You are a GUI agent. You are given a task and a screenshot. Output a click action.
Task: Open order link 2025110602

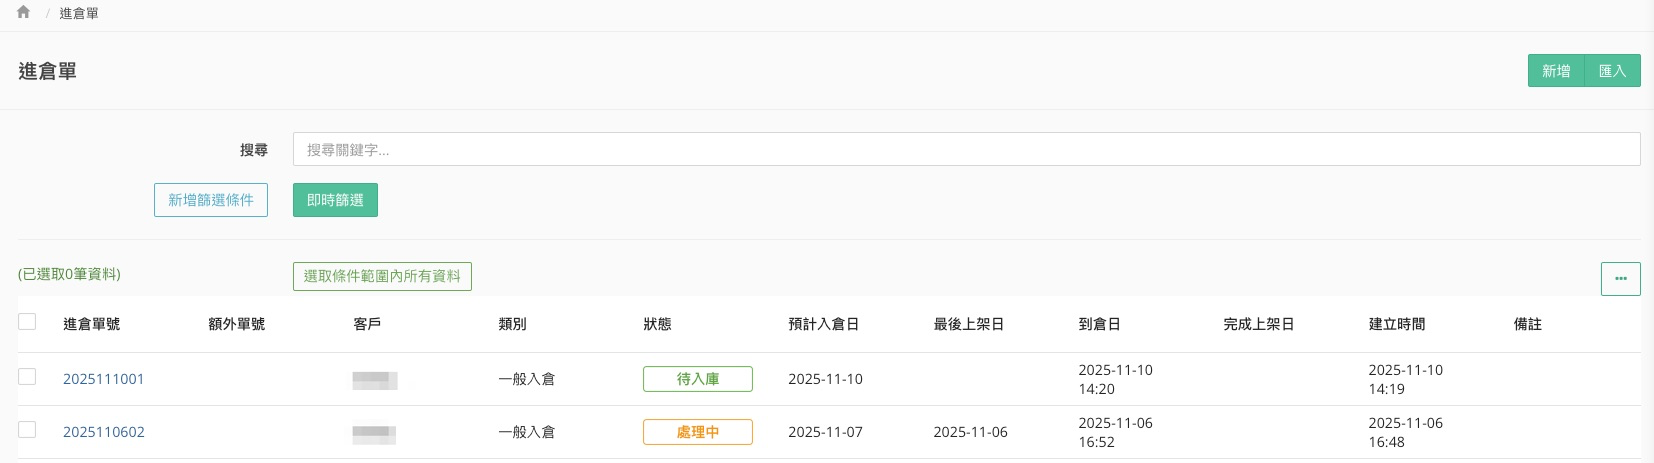point(104,432)
